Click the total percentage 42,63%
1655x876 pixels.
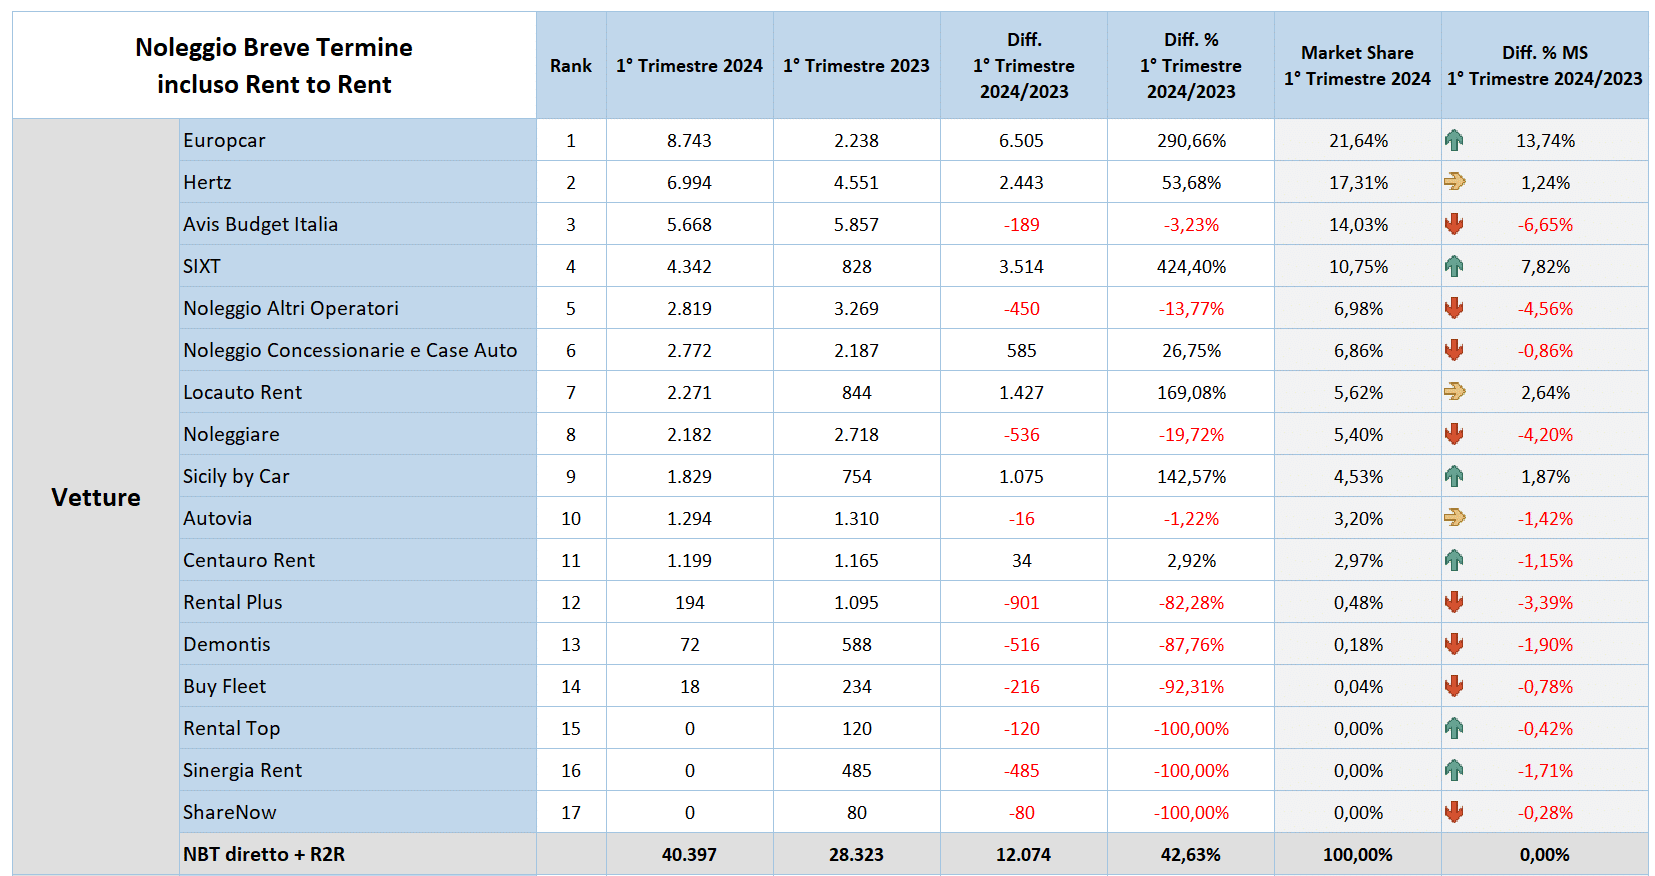[1191, 855]
